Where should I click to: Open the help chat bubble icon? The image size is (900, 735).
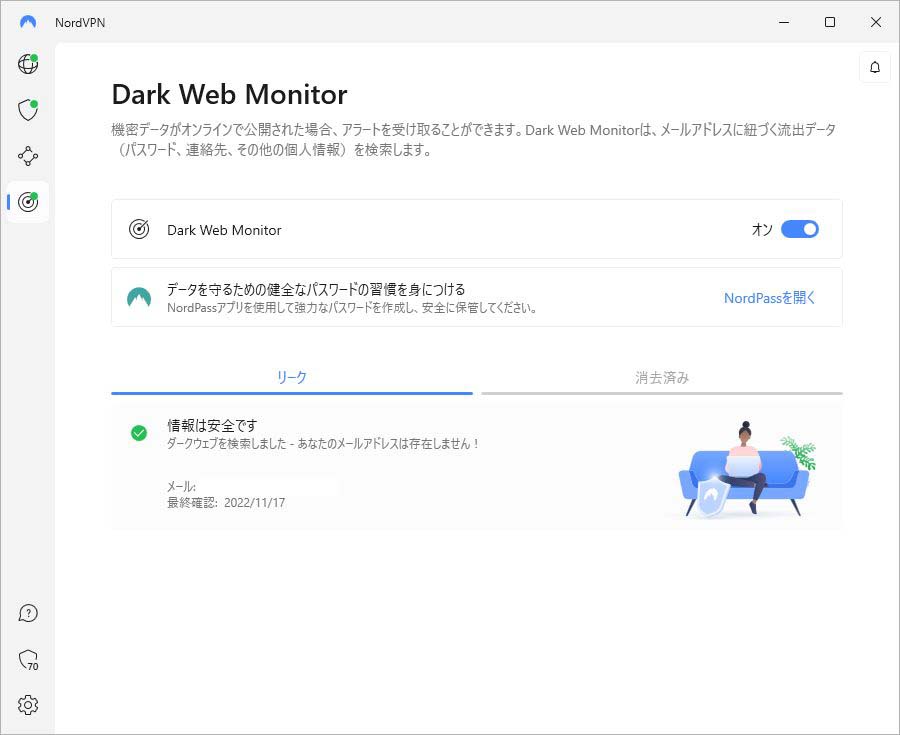(x=28, y=613)
